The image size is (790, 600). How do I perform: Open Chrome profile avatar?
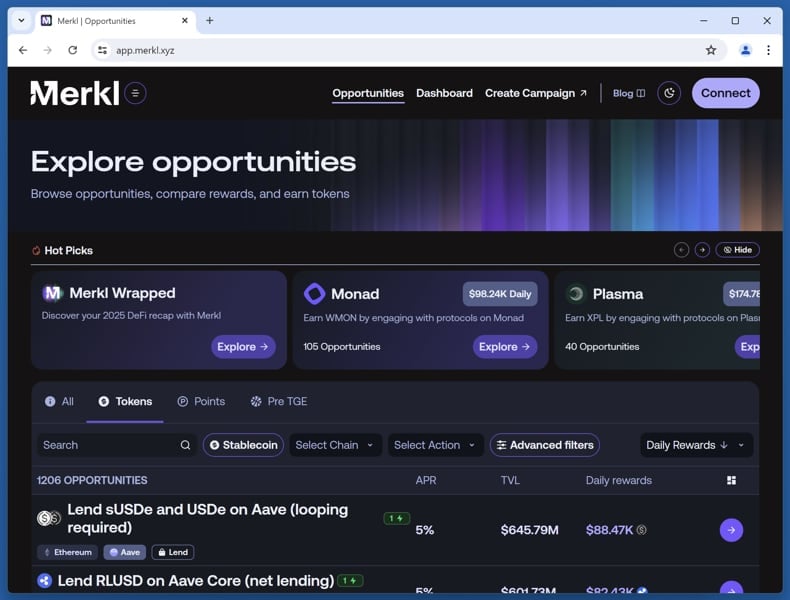tap(745, 50)
